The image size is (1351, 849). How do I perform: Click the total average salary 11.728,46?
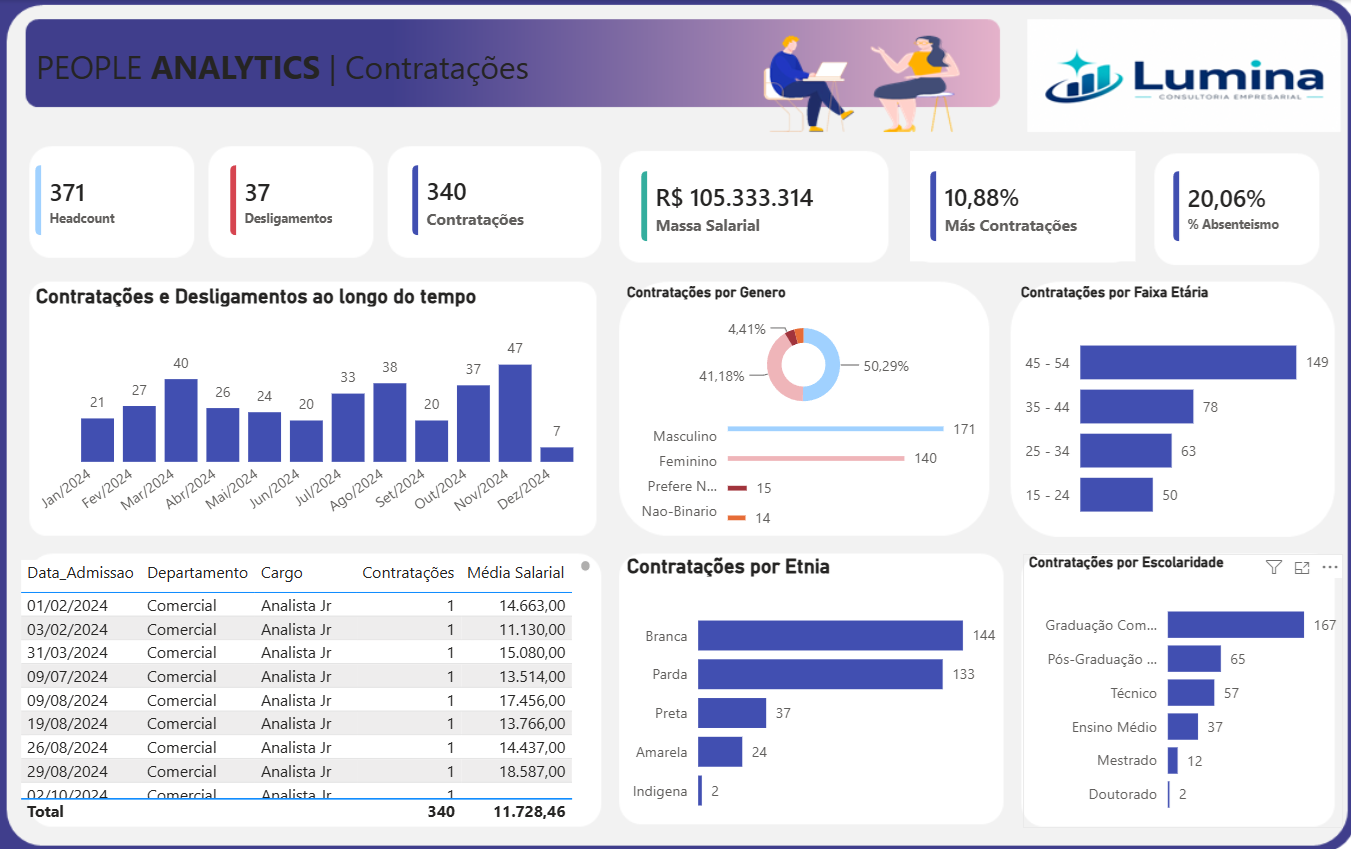coord(529,811)
